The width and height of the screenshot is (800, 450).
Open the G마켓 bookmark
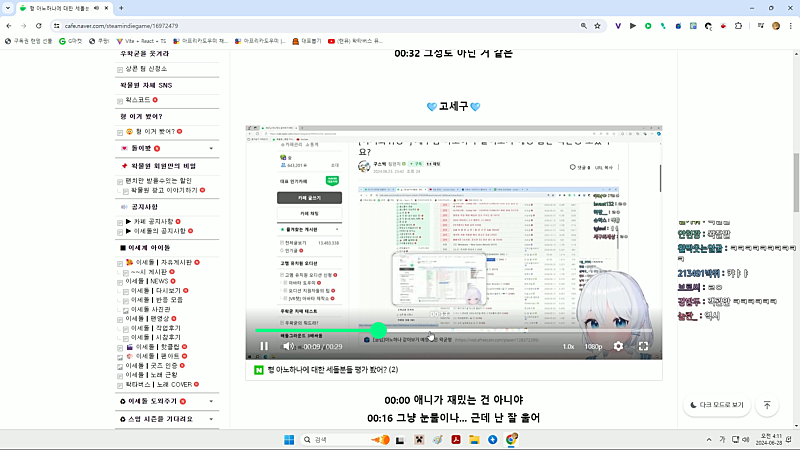(x=70, y=41)
